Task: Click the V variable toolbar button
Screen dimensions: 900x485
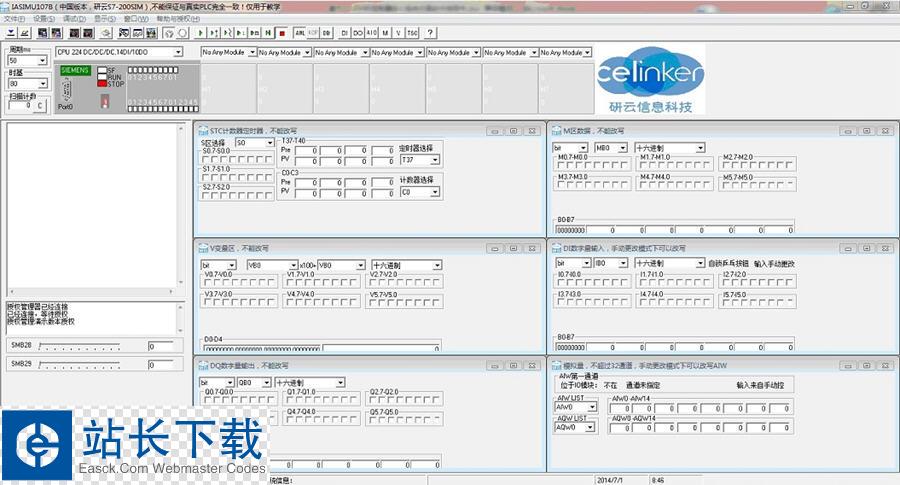Action: tap(398, 32)
